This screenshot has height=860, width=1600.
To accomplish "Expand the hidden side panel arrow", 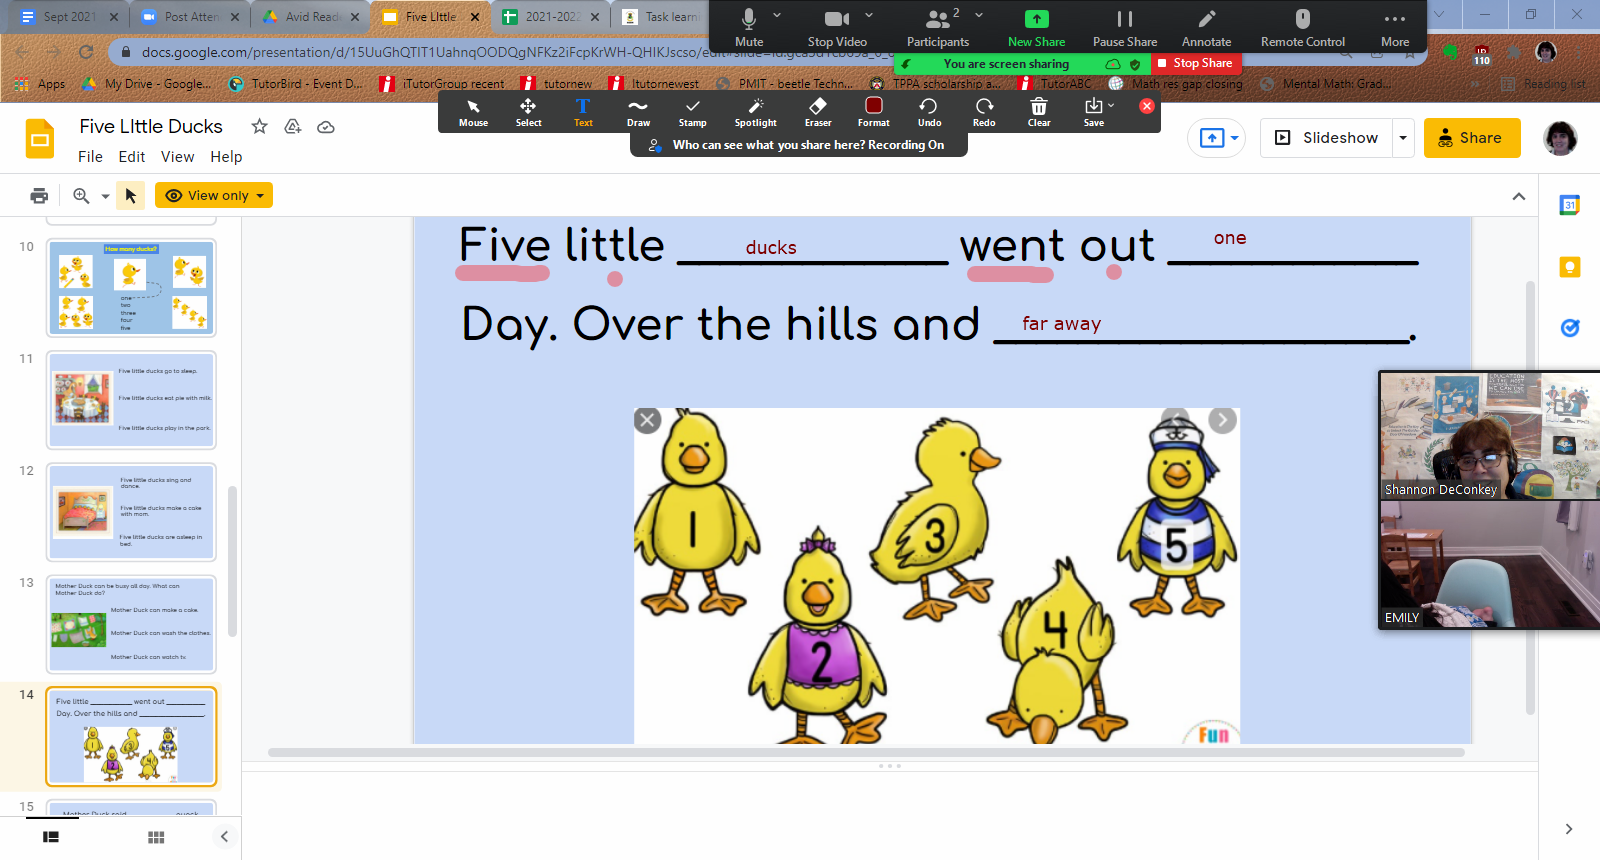I will tap(1569, 829).
